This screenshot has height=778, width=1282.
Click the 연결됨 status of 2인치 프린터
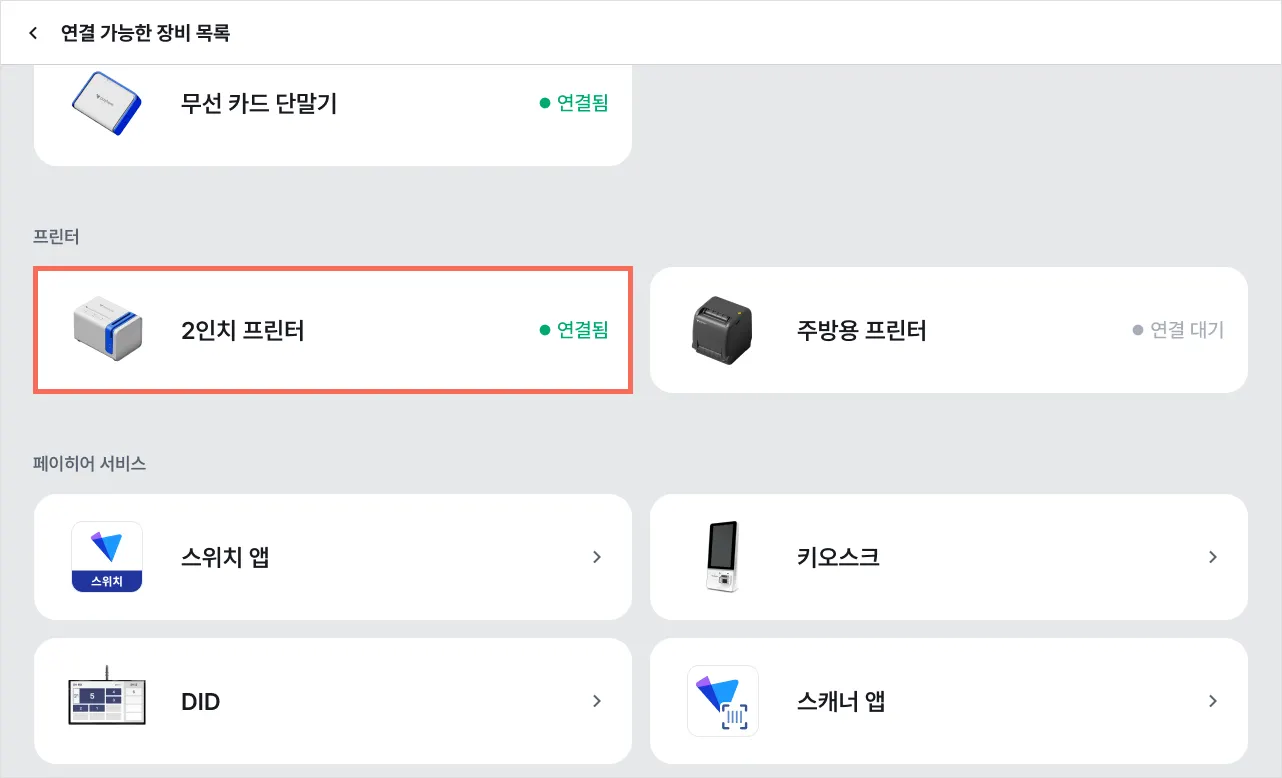click(574, 330)
